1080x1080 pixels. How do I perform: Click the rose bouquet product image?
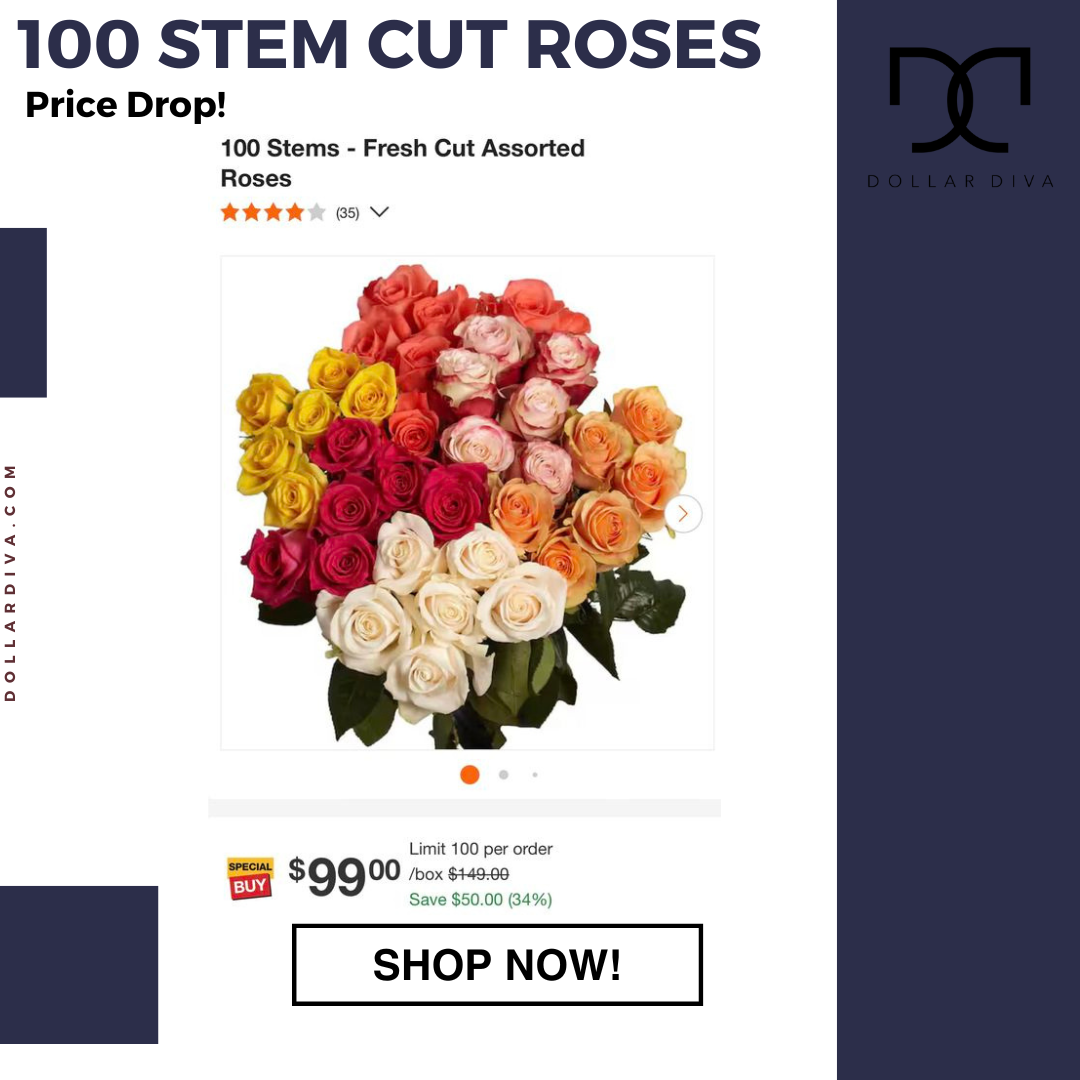coord(467,503)
